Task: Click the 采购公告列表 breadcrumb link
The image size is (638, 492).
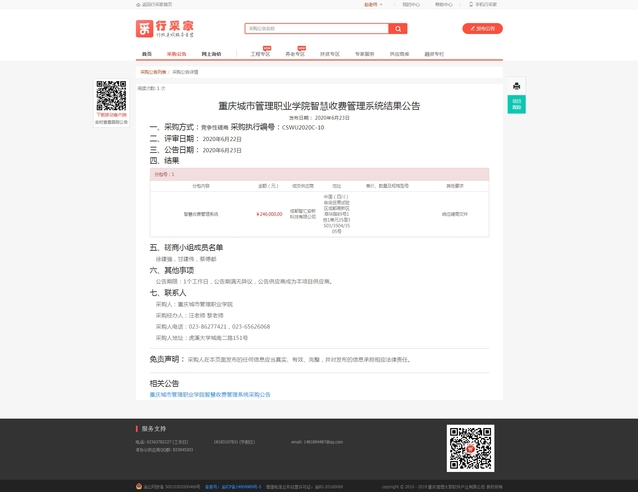Action: [153, 72]
